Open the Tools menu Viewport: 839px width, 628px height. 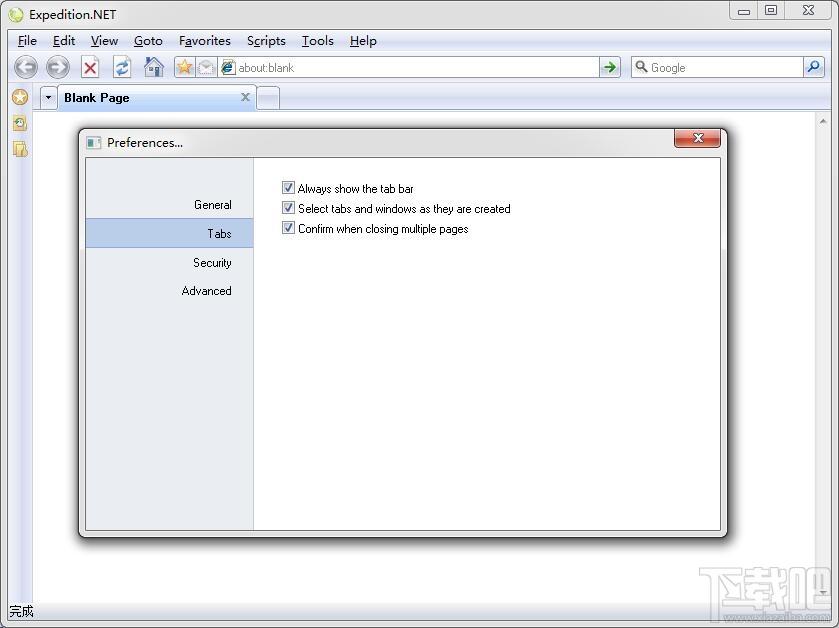tap(317, 41)
